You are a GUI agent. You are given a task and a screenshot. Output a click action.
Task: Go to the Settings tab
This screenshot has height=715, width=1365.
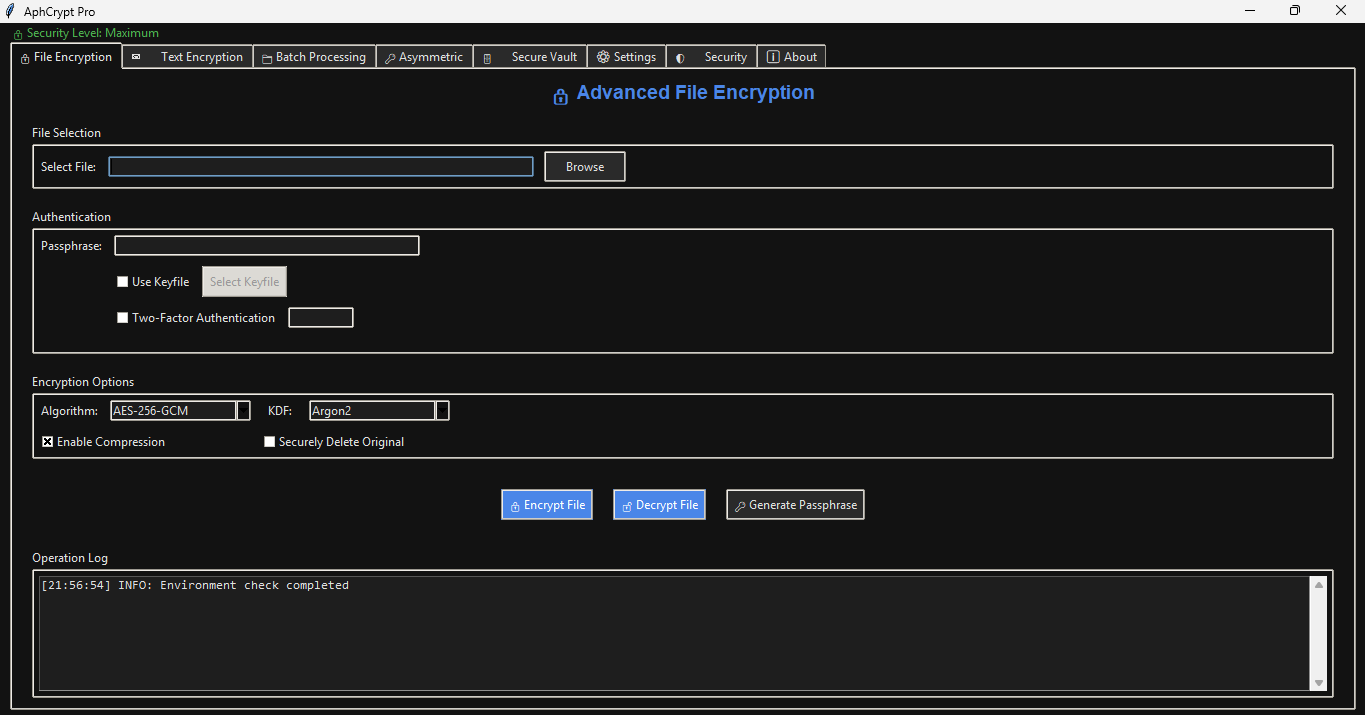[x=626, y=57]
